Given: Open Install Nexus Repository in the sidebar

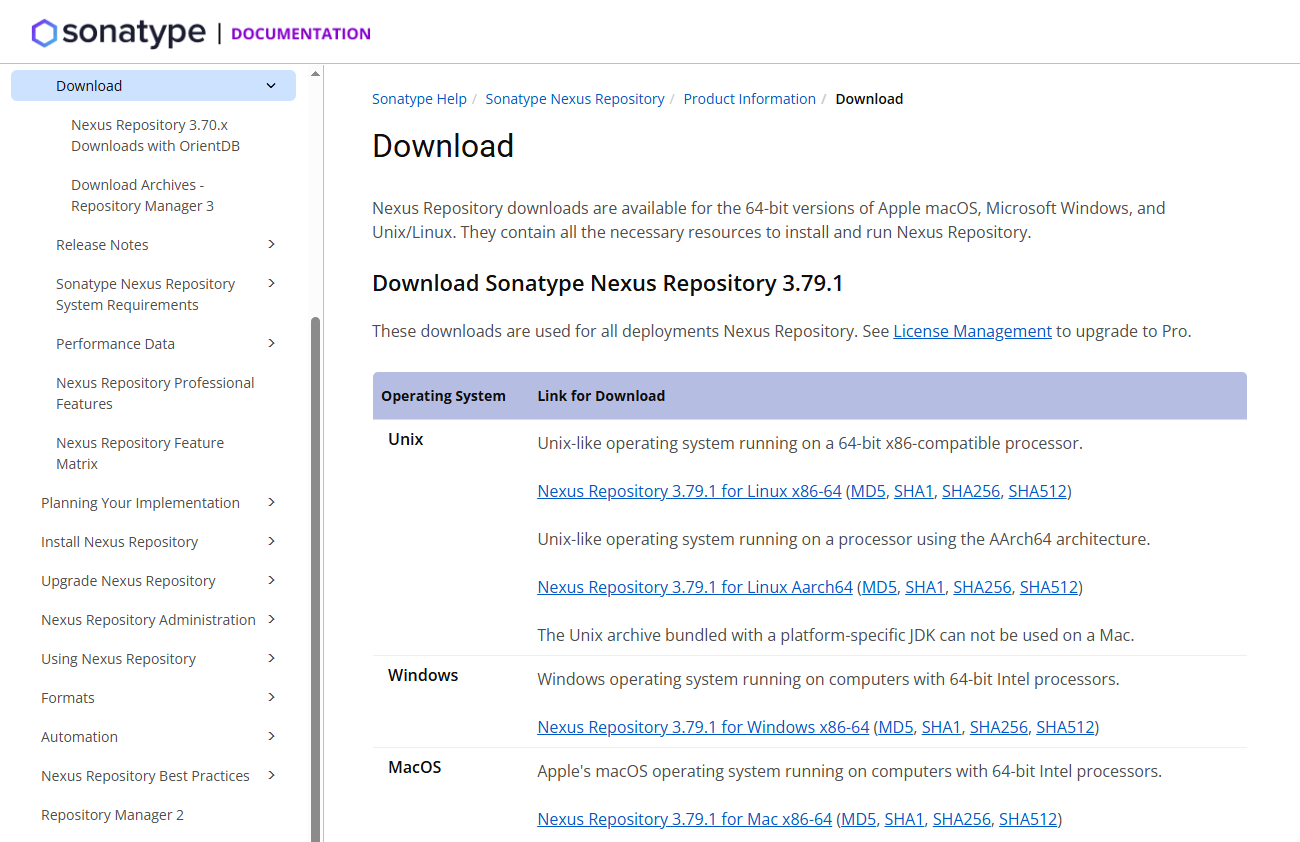Looking at the screenshot, I should (x=119, y=542).
